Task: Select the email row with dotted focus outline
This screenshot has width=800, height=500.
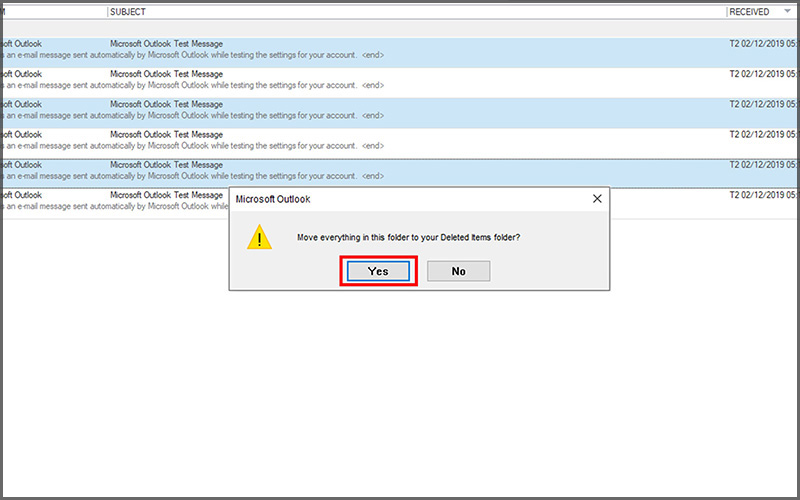Action: pyautogui.click(x=399, y=172)
